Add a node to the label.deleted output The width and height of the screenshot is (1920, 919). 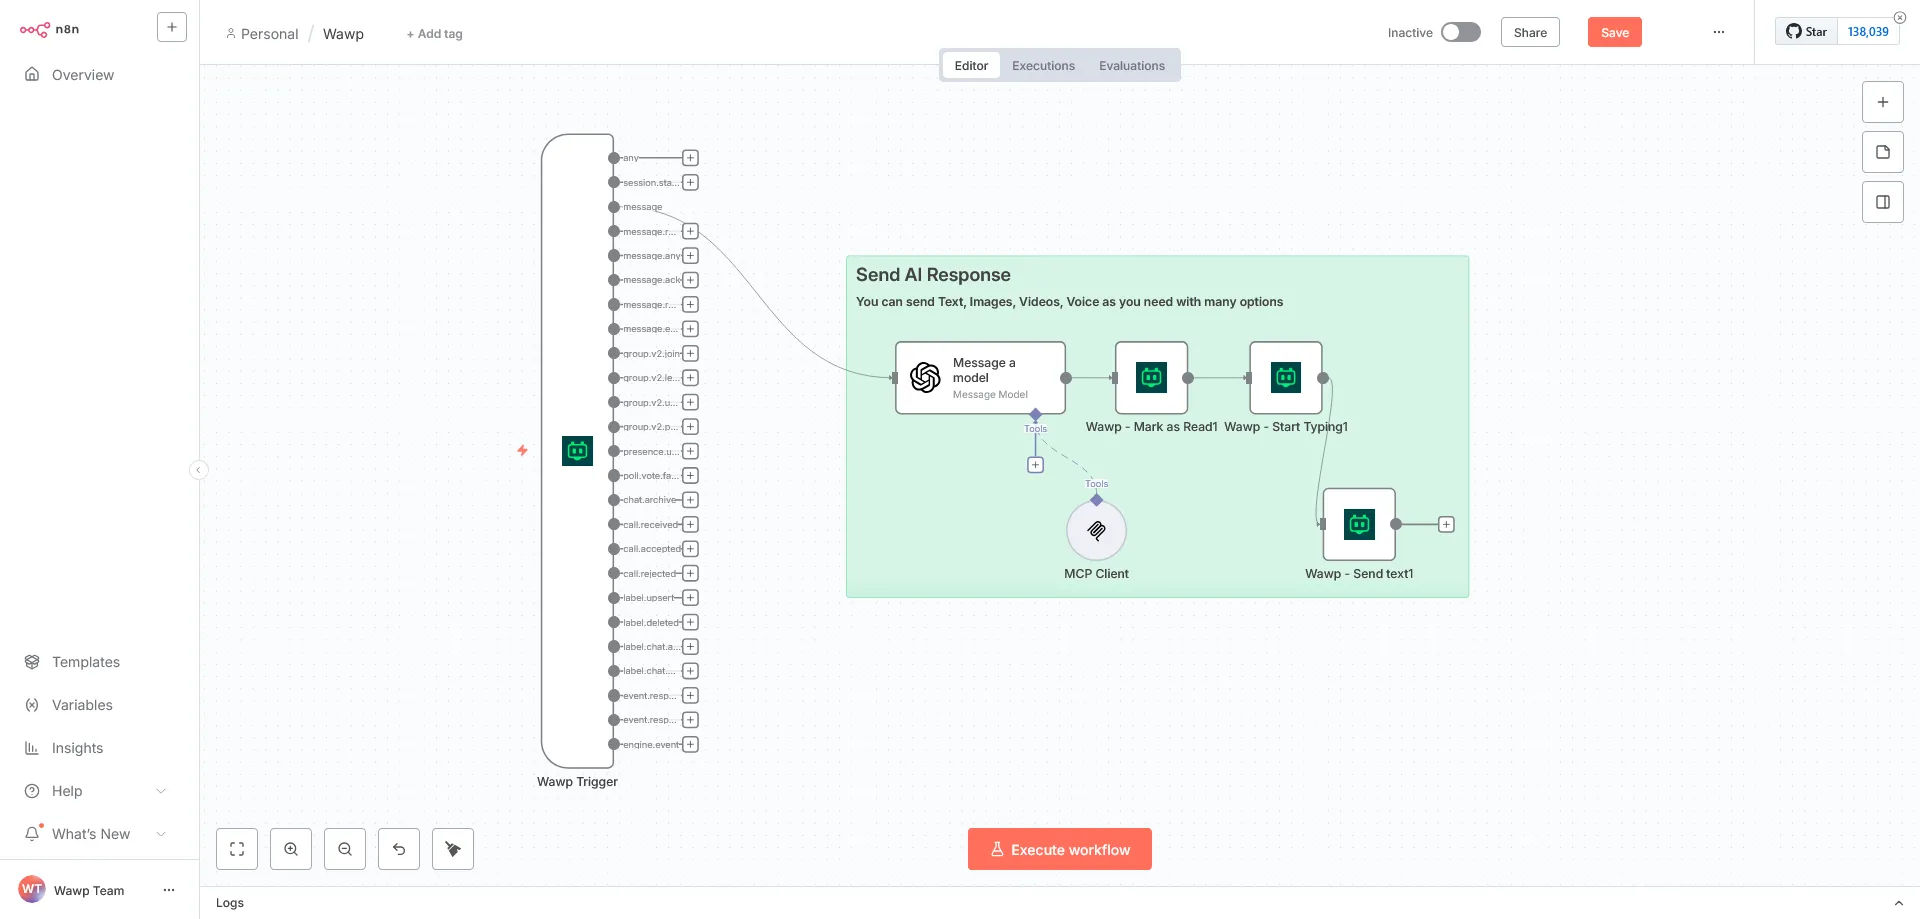[x=690, y=622]
